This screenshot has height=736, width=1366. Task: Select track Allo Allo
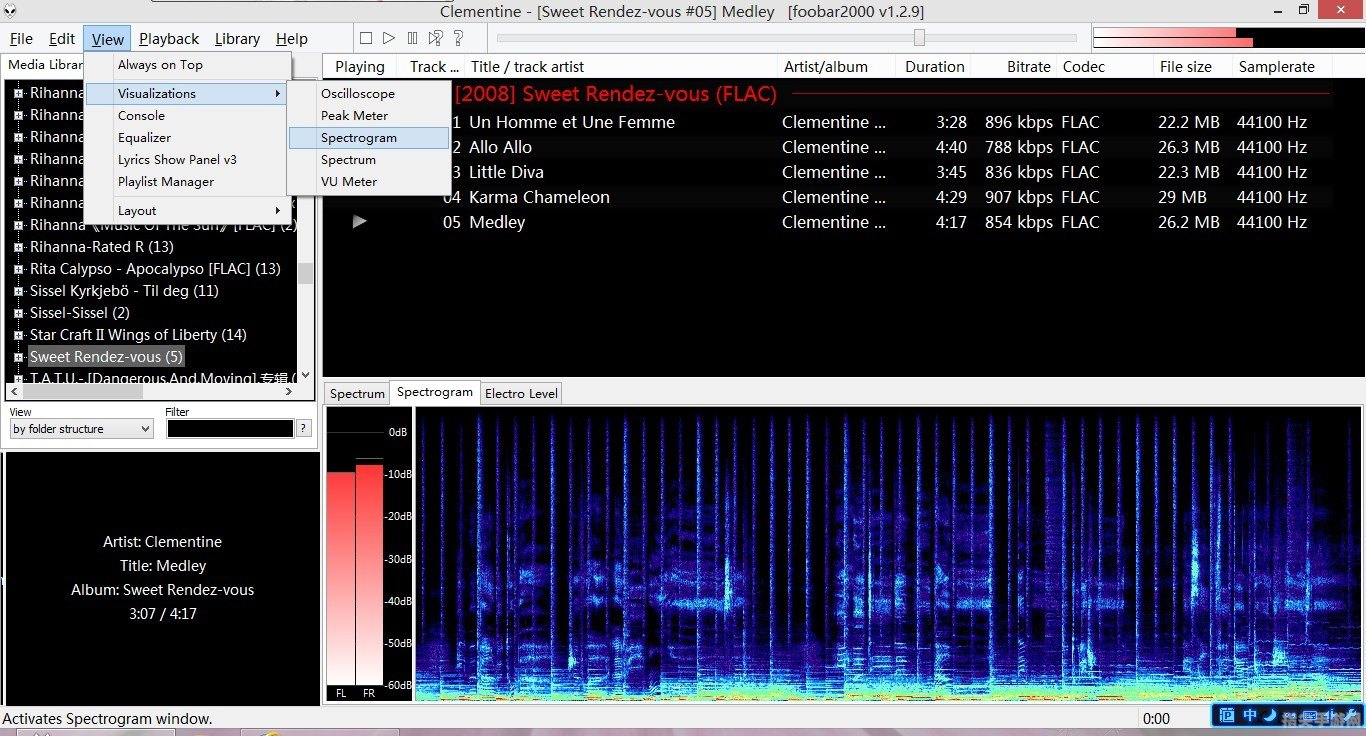828,147
